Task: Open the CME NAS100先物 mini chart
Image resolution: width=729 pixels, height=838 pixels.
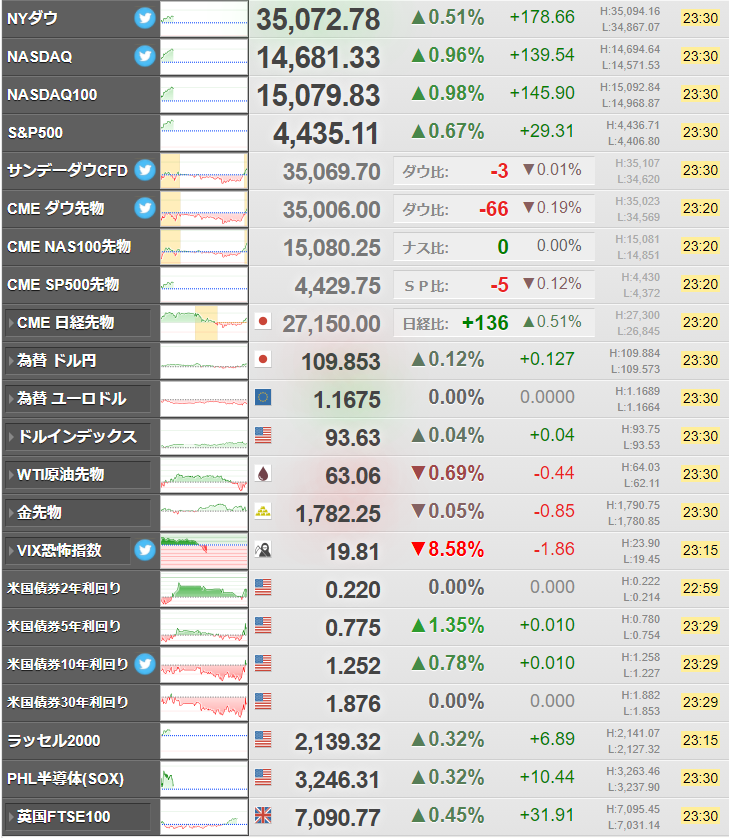Action: click(x=204, y=246)
